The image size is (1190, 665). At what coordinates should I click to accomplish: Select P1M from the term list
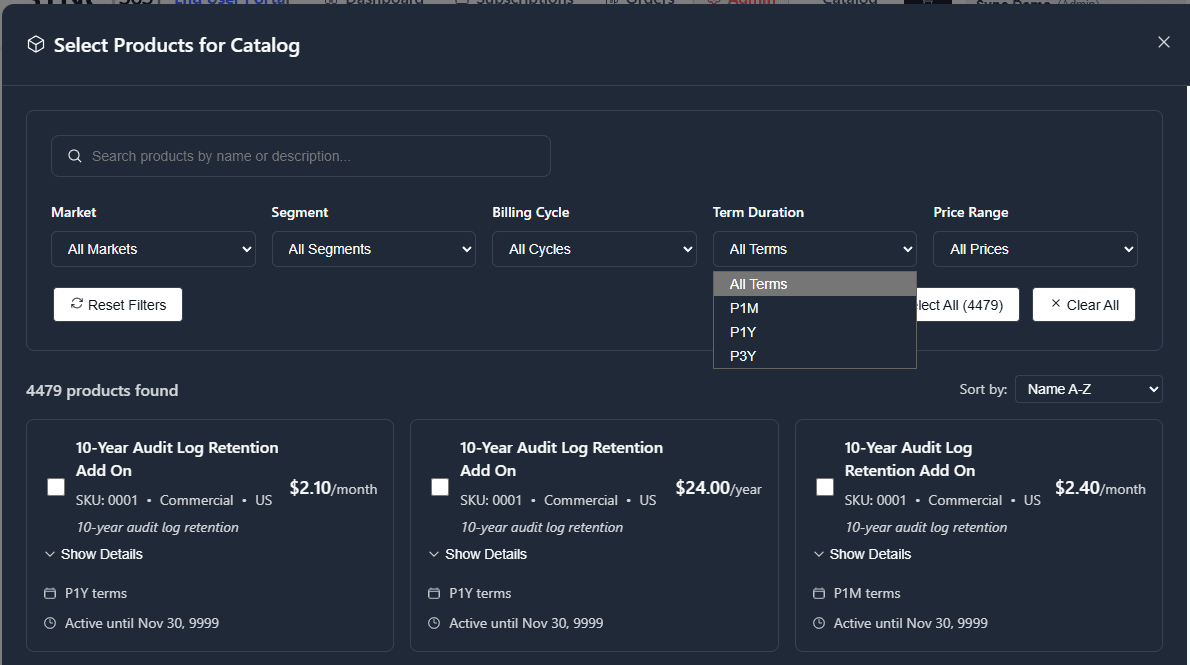click(815, 308)
